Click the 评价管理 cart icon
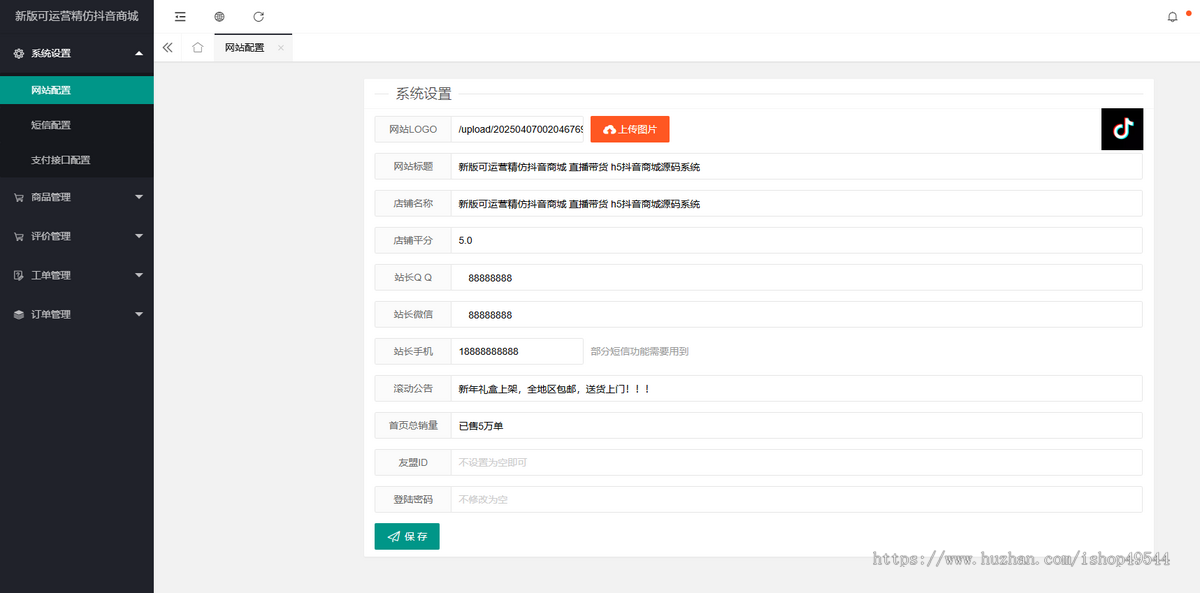The width and height of the screenshot is (1200, 593). [19, 237]
